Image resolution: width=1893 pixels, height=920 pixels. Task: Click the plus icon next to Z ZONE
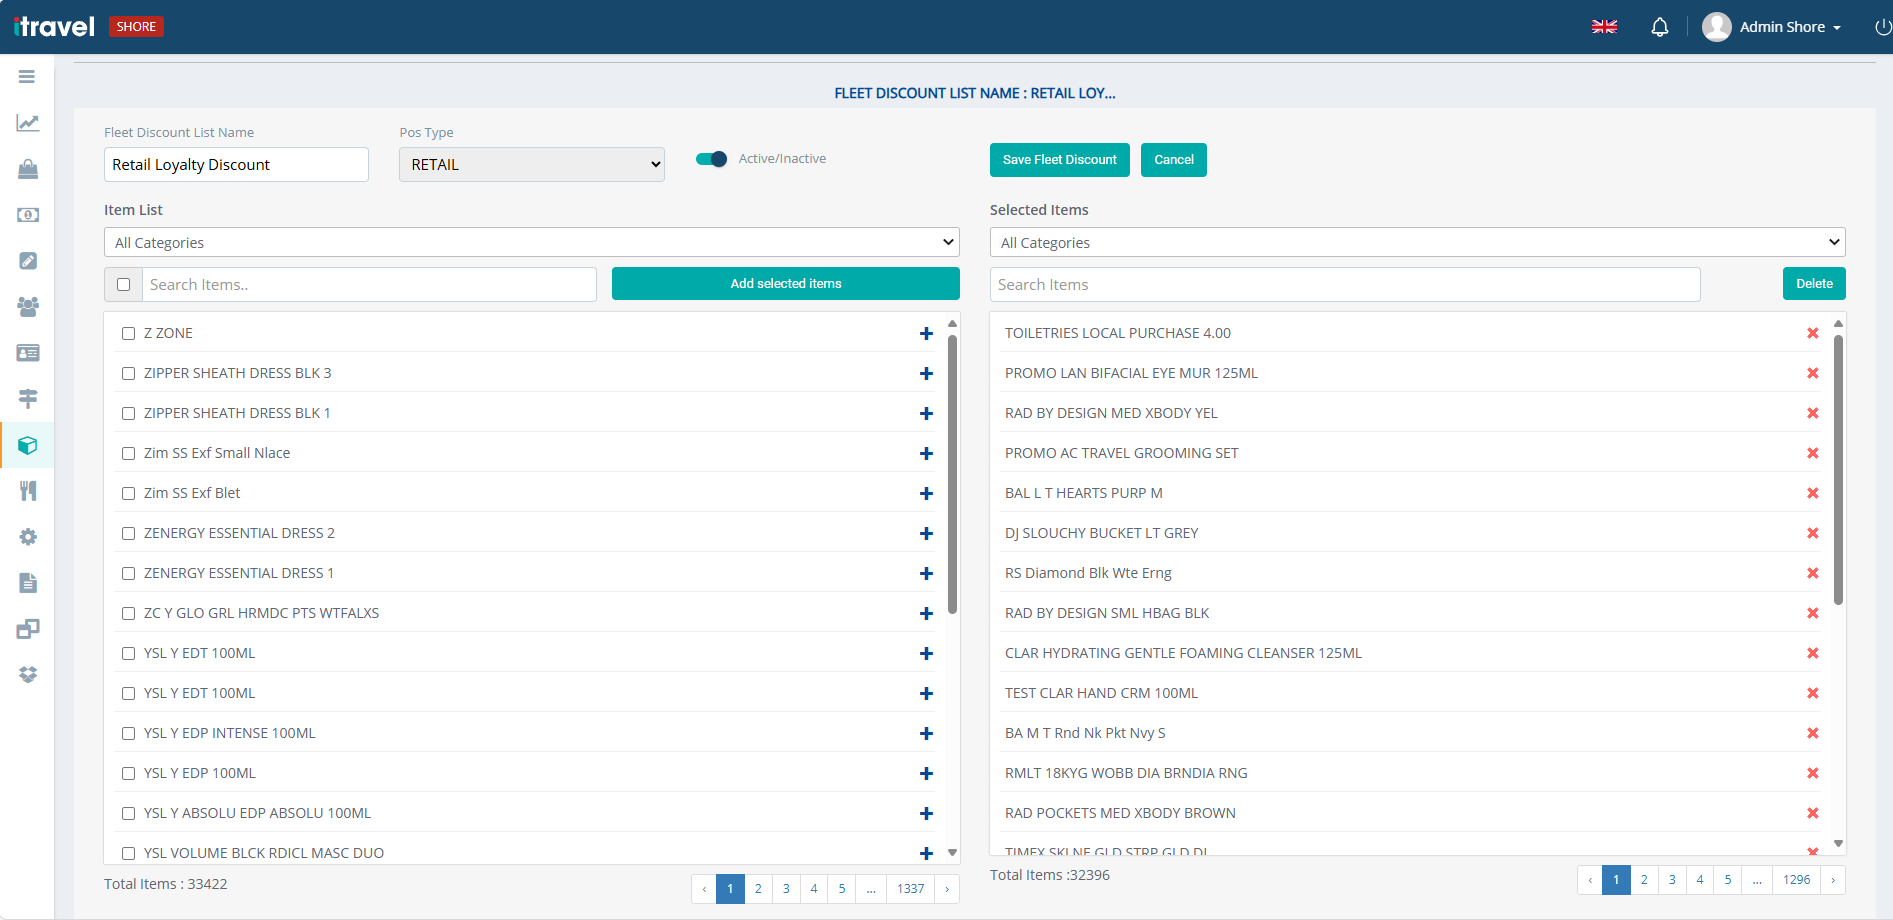coord(926,334)
